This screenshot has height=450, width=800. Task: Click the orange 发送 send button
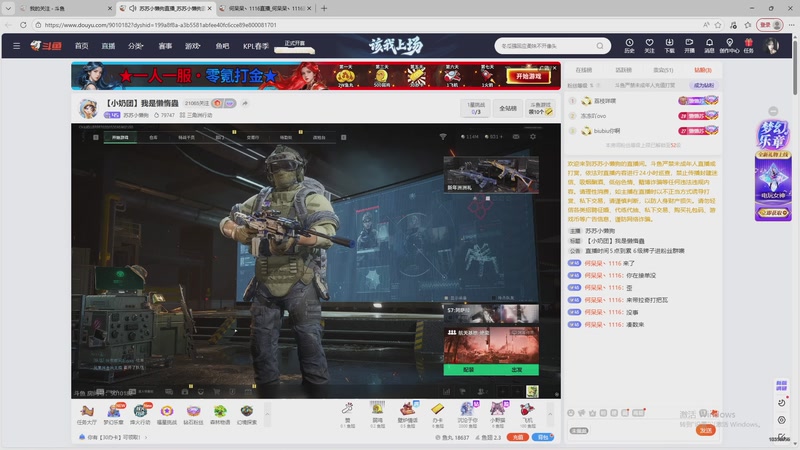coord(706,430)
